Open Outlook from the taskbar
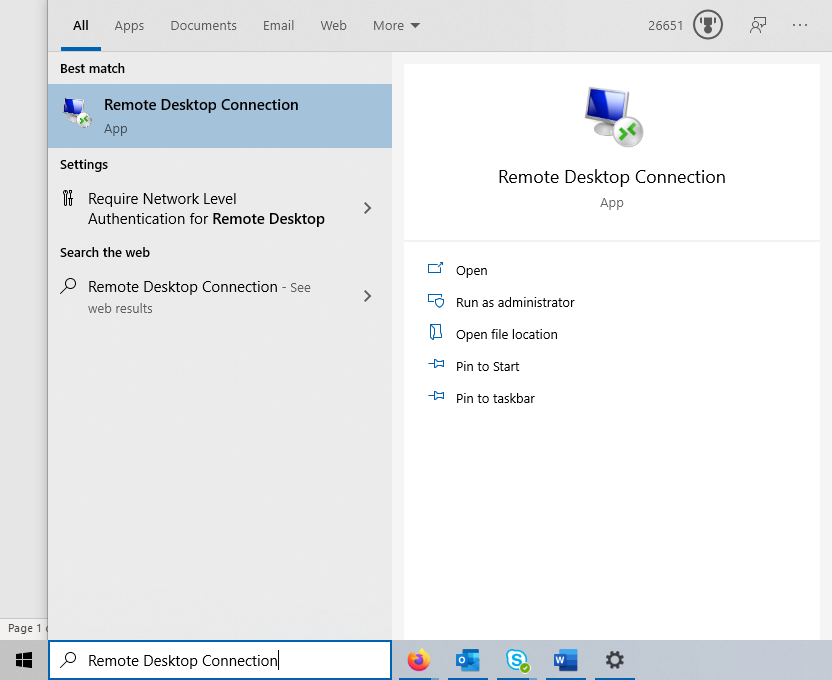This screenshot has width=832, height=680. click(467, 660)
